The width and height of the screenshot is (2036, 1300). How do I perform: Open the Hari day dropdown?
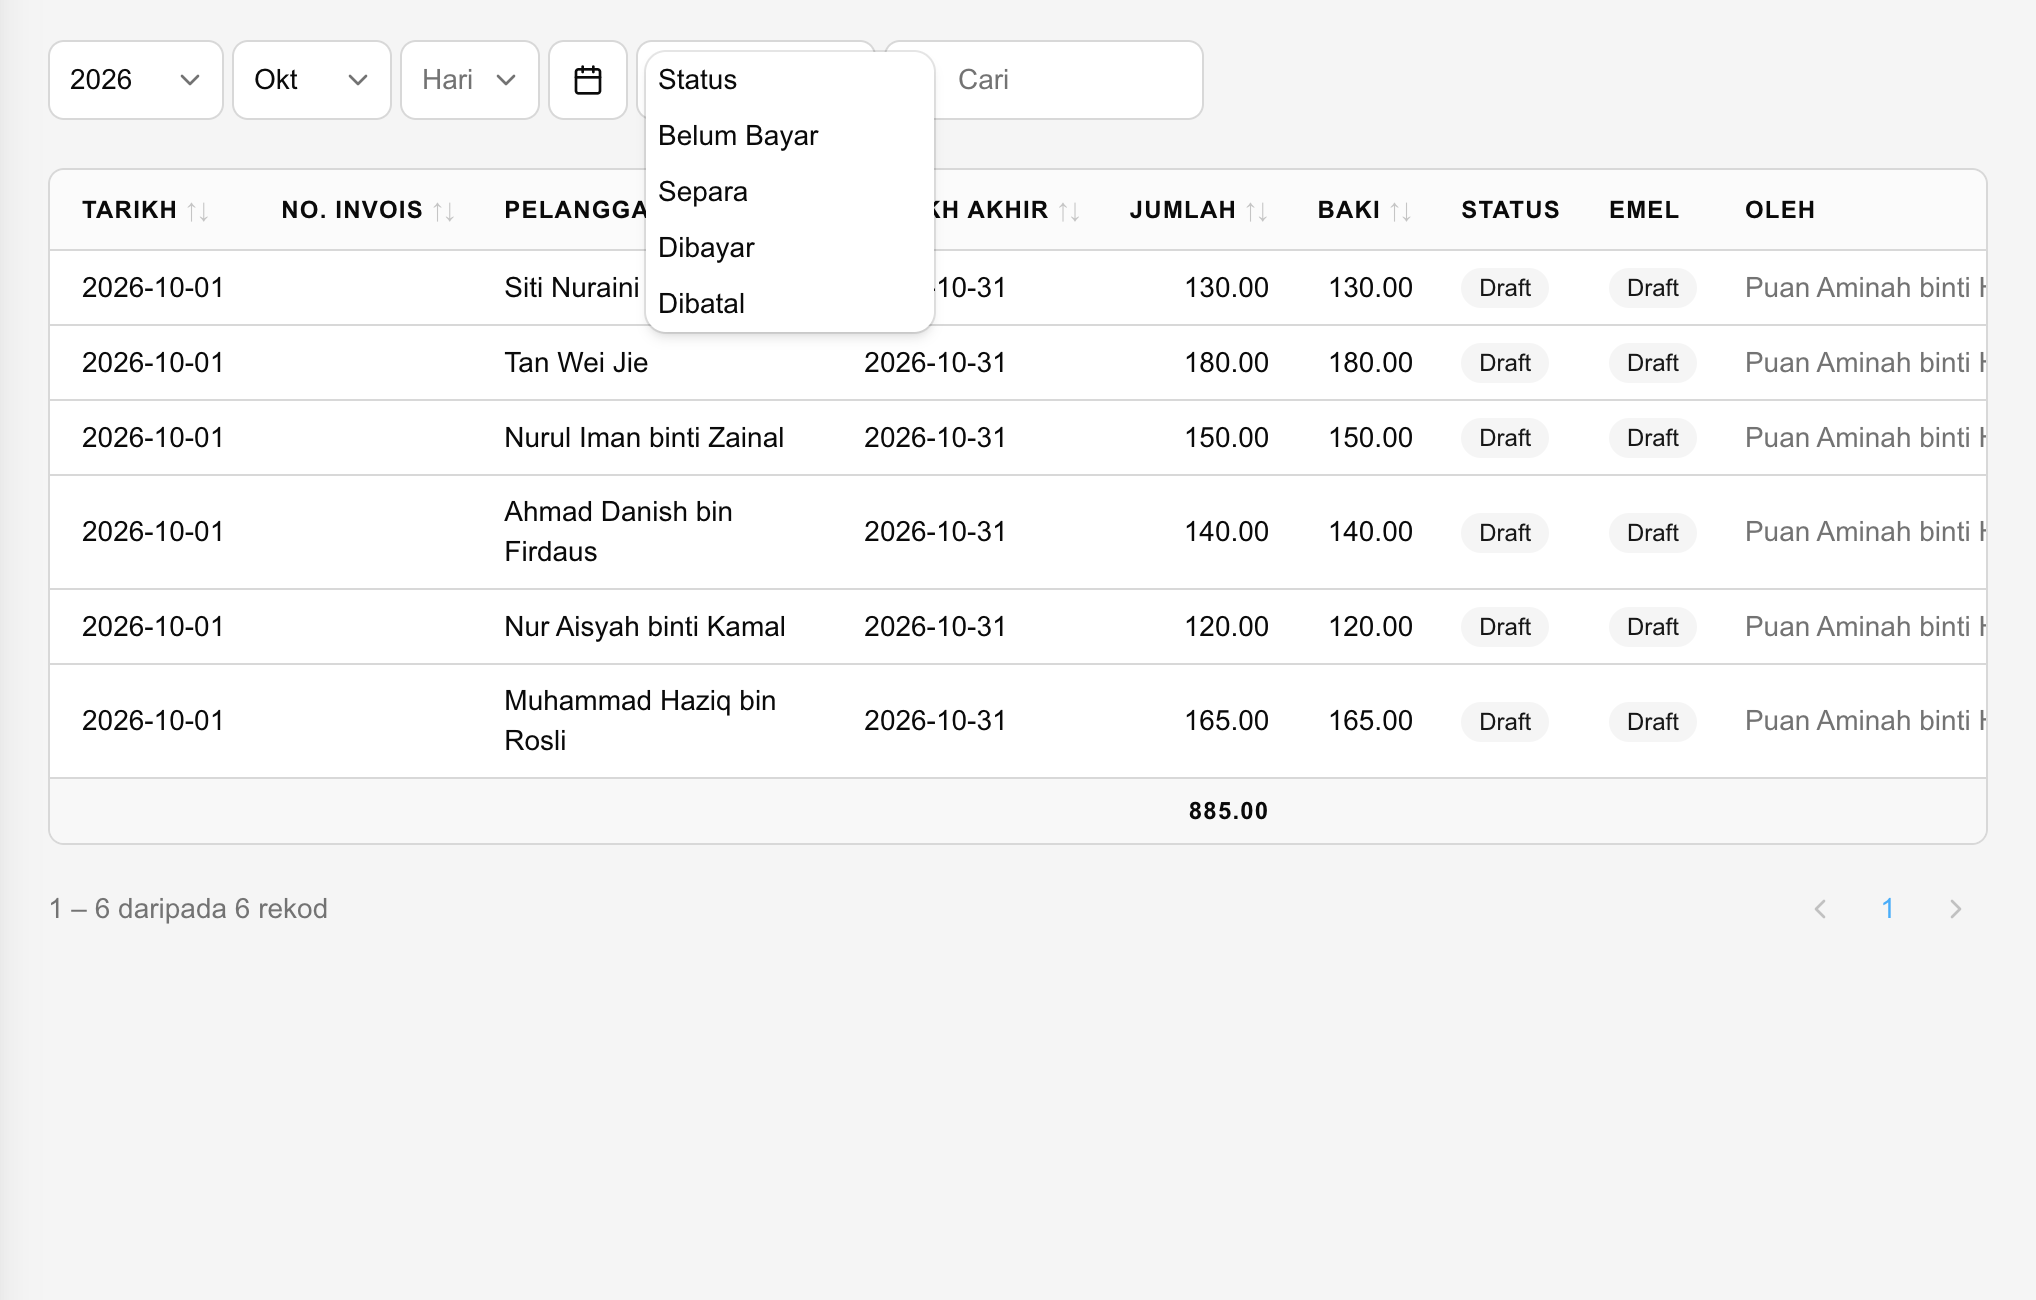(x=470, y=80)
